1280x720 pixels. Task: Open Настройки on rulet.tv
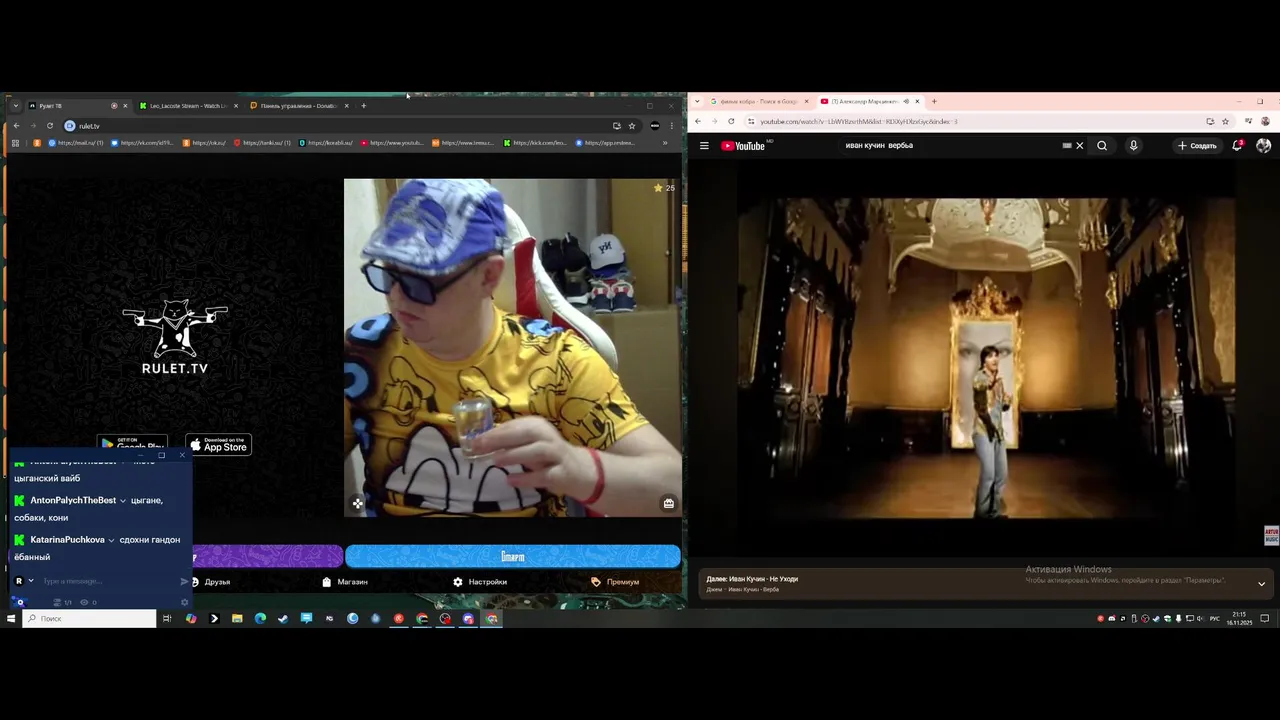coord(480,582)
